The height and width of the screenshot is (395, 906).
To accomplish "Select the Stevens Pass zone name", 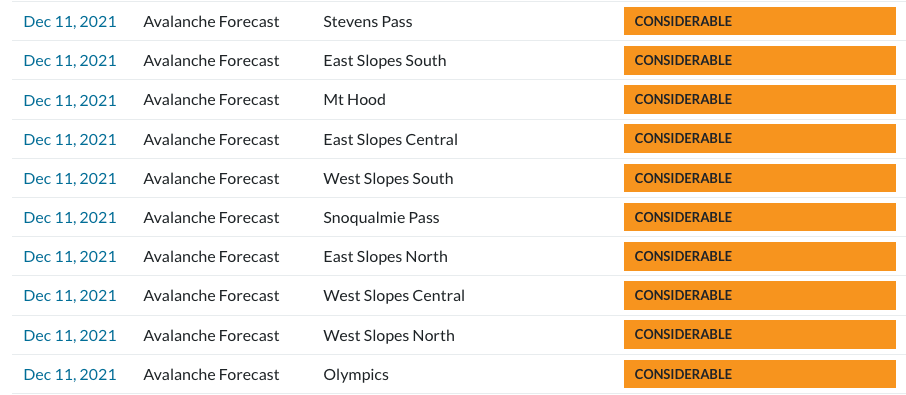I will pos(367,21).
